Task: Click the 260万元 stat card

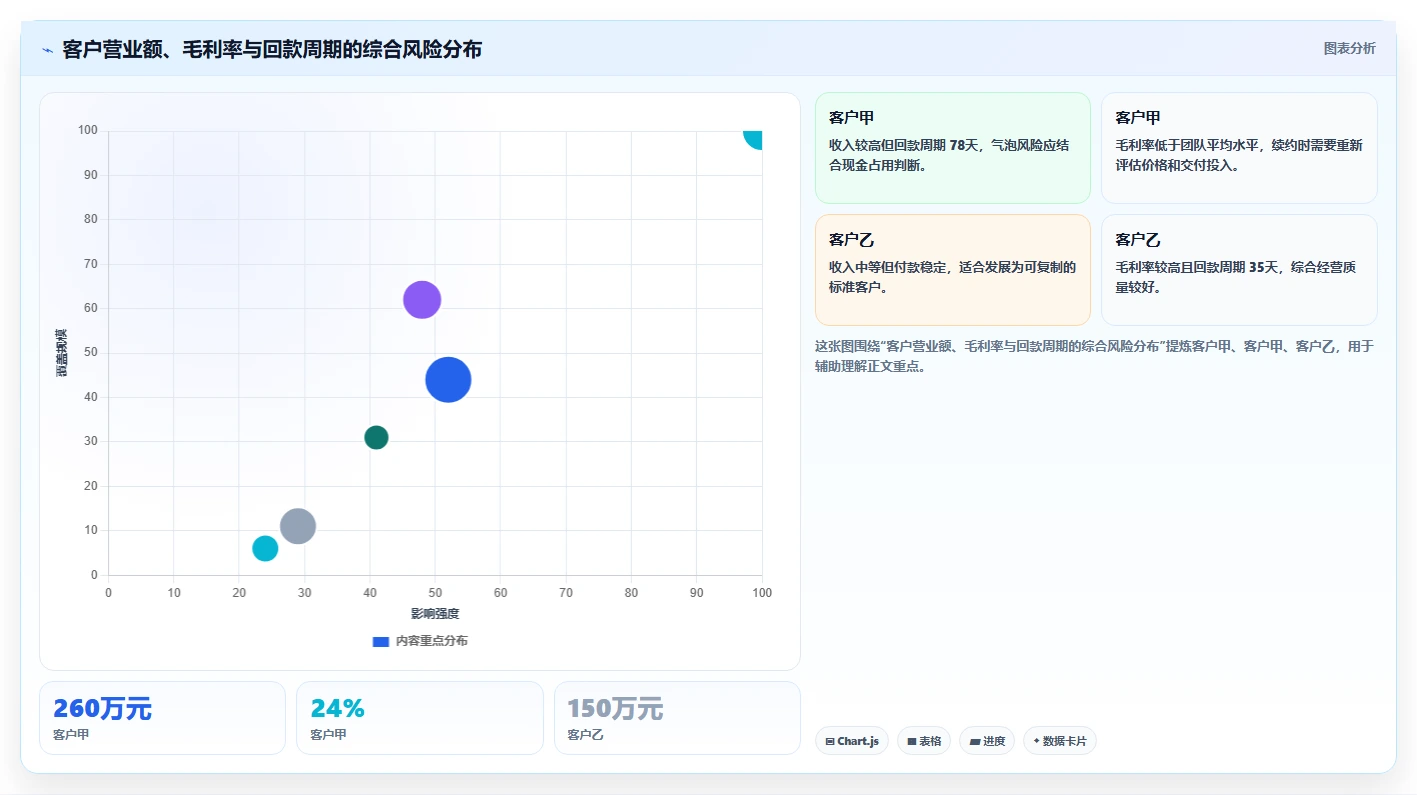Action: (162, 718)
